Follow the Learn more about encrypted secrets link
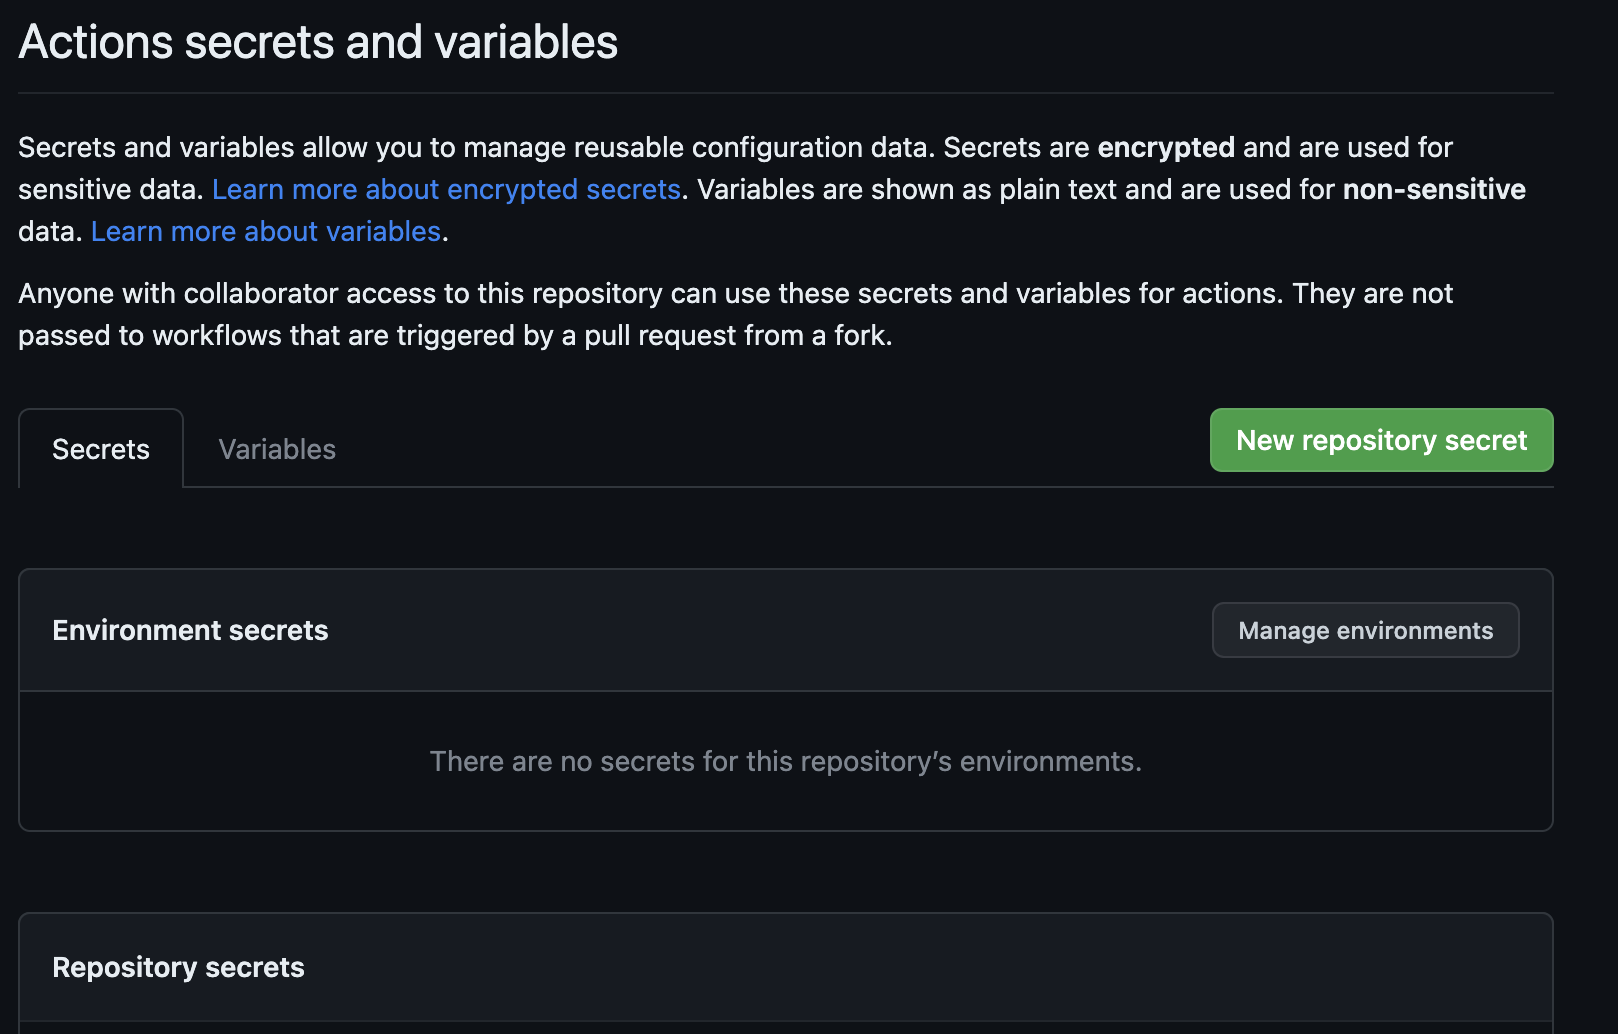Image resolution: width=1618 pixels, height=1034 pixels. point(446,189)
